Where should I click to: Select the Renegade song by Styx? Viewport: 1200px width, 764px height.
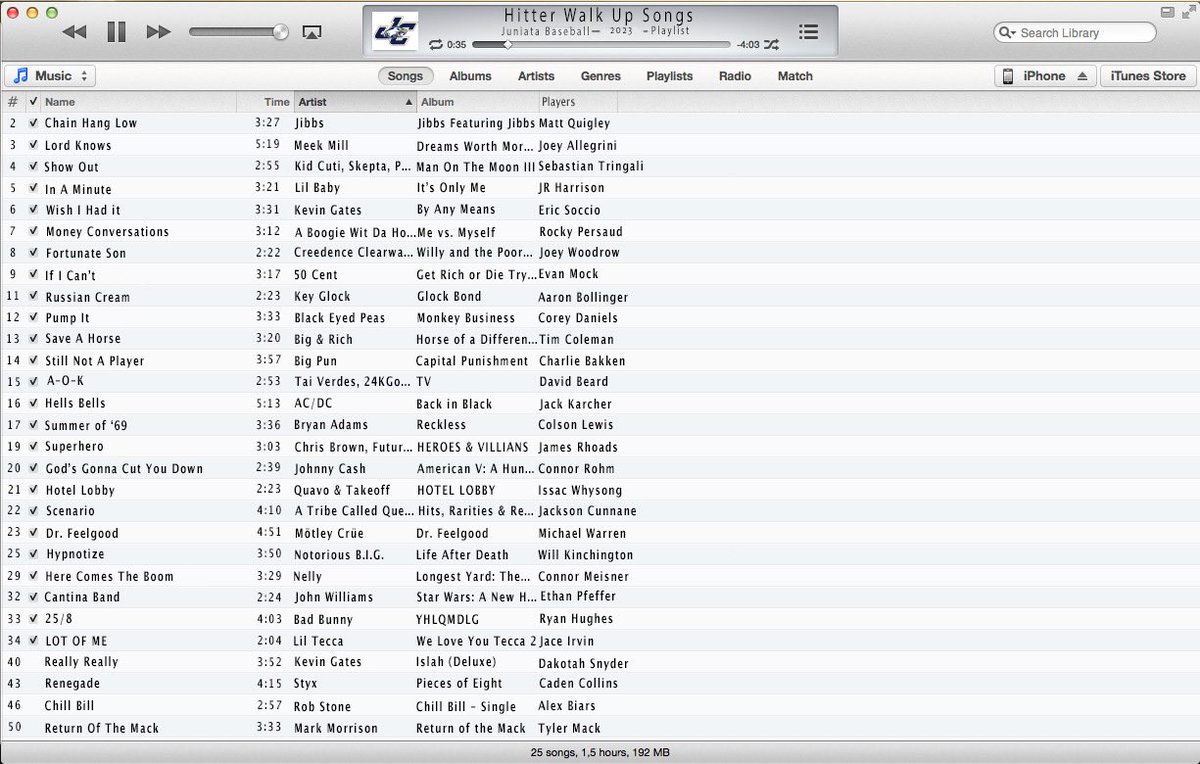click(72, 683)
